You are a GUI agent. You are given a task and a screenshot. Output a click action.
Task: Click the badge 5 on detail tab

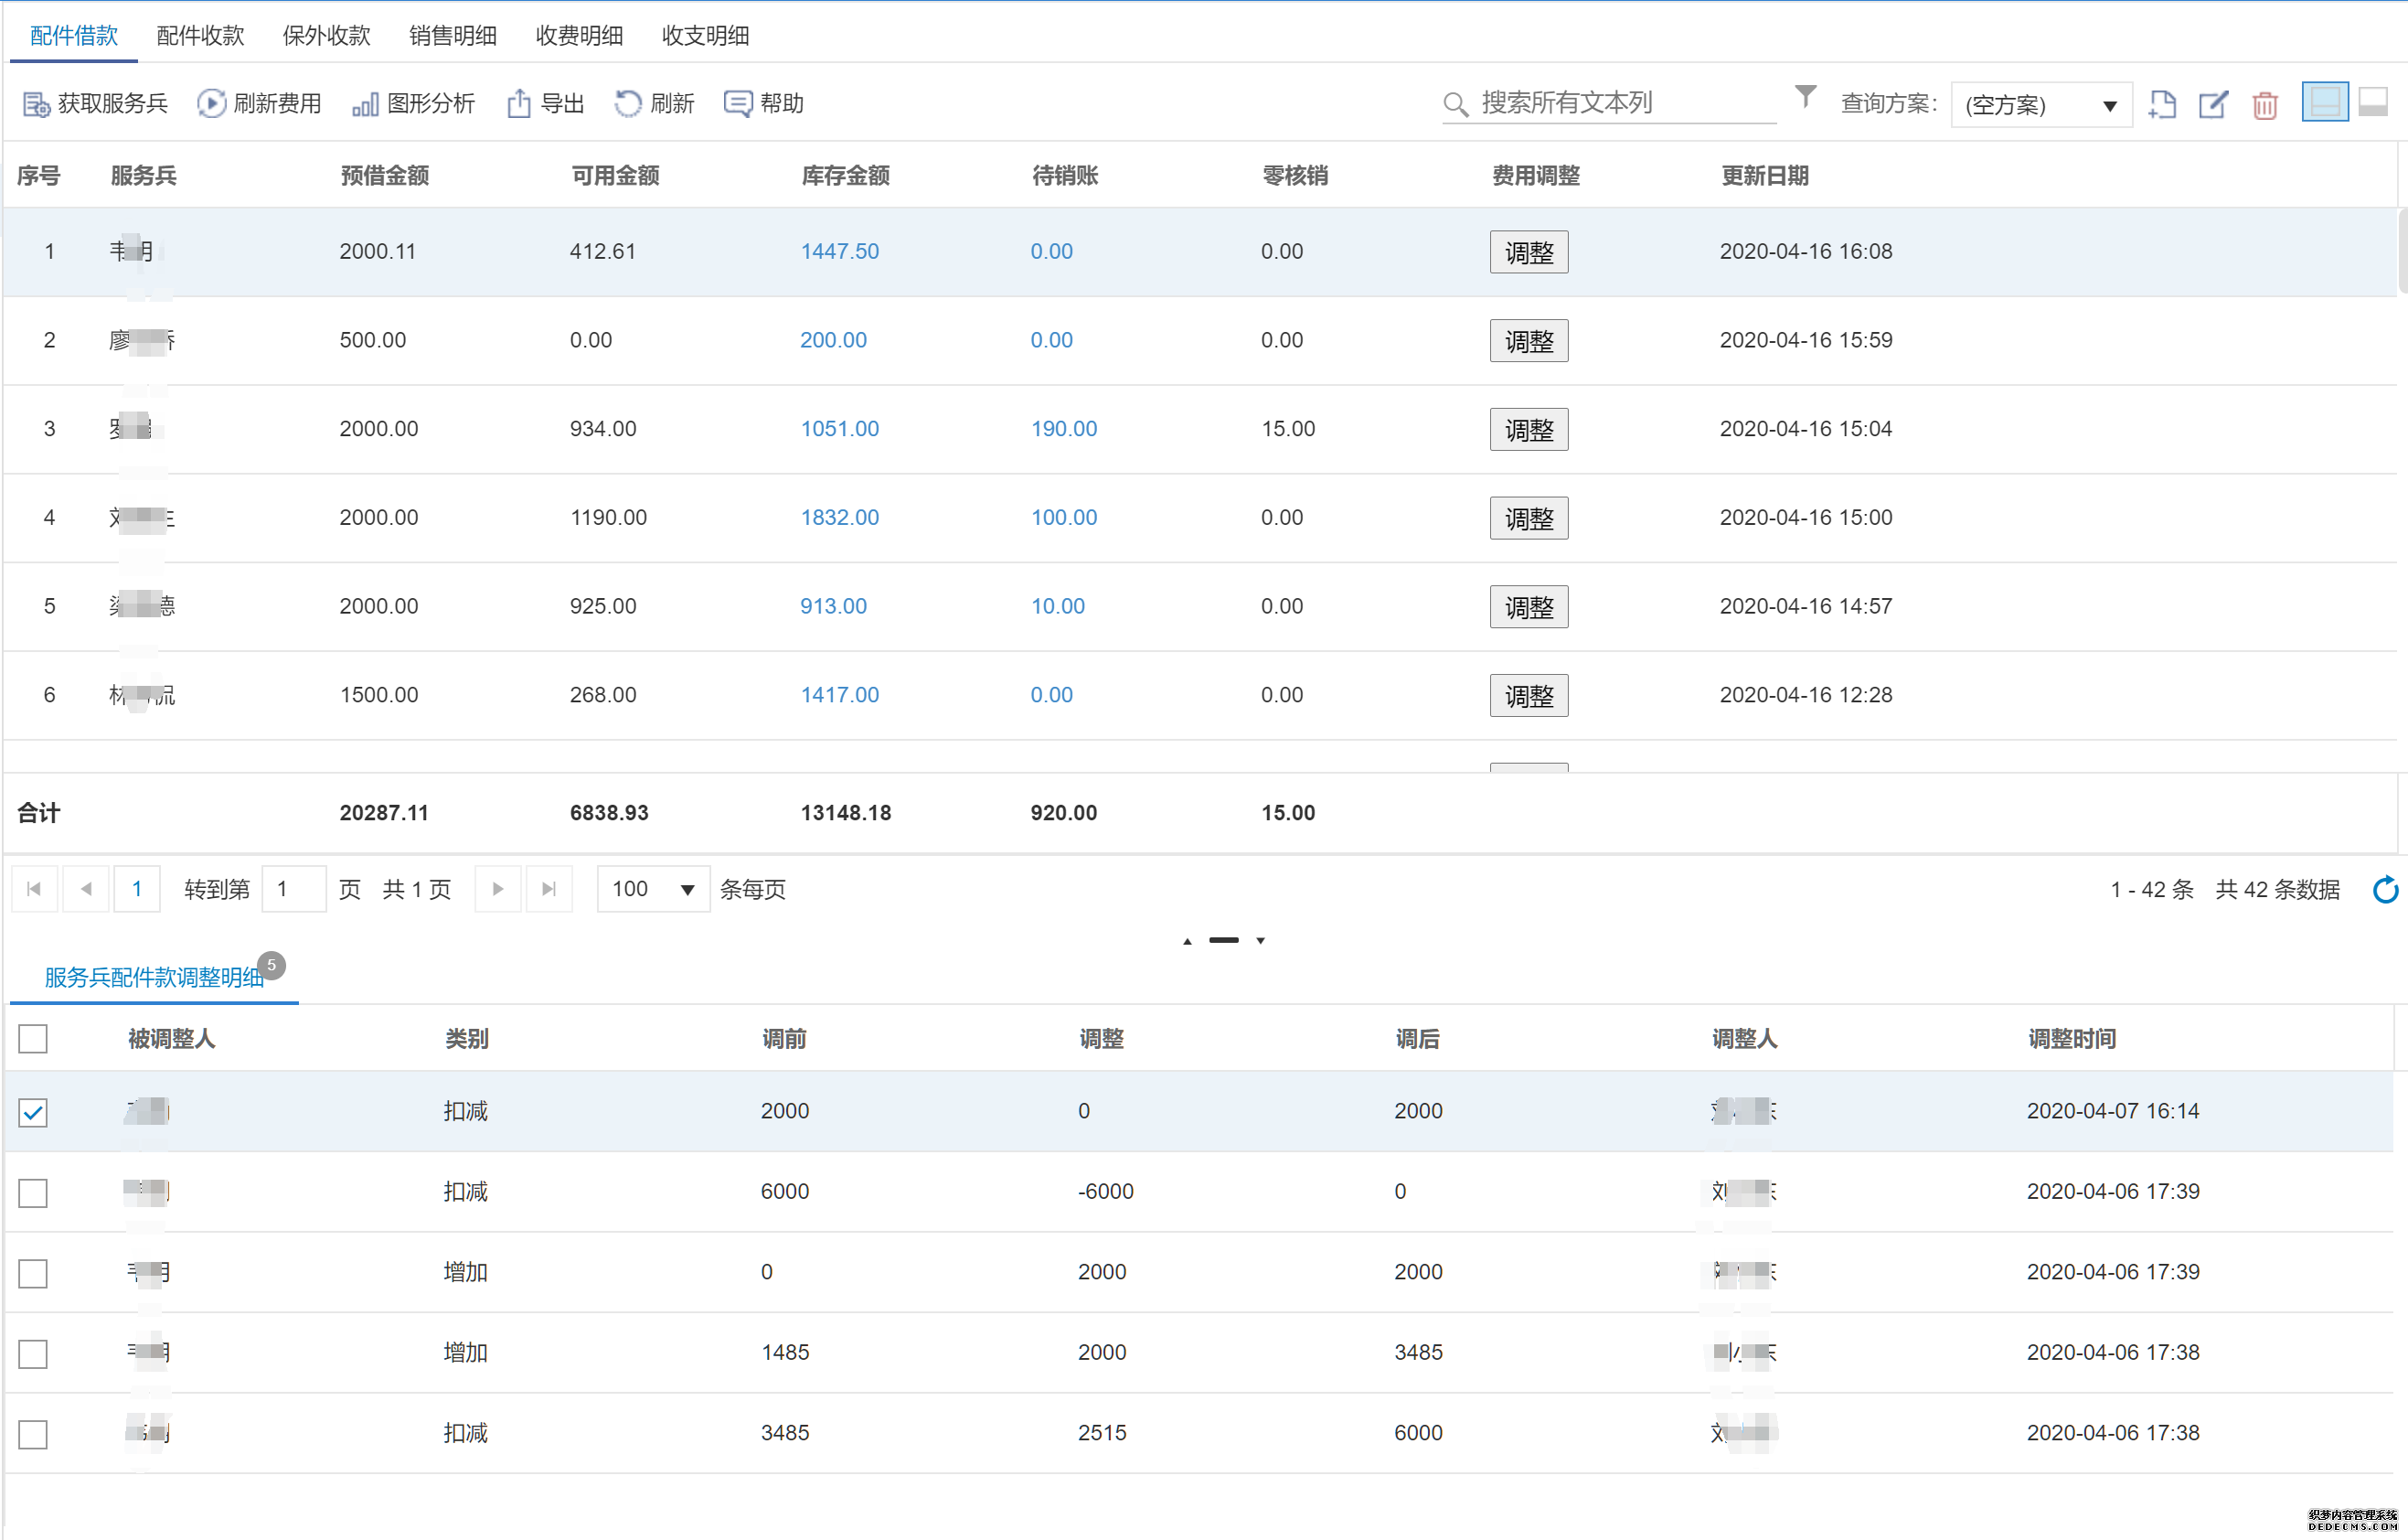coord(271,965)
